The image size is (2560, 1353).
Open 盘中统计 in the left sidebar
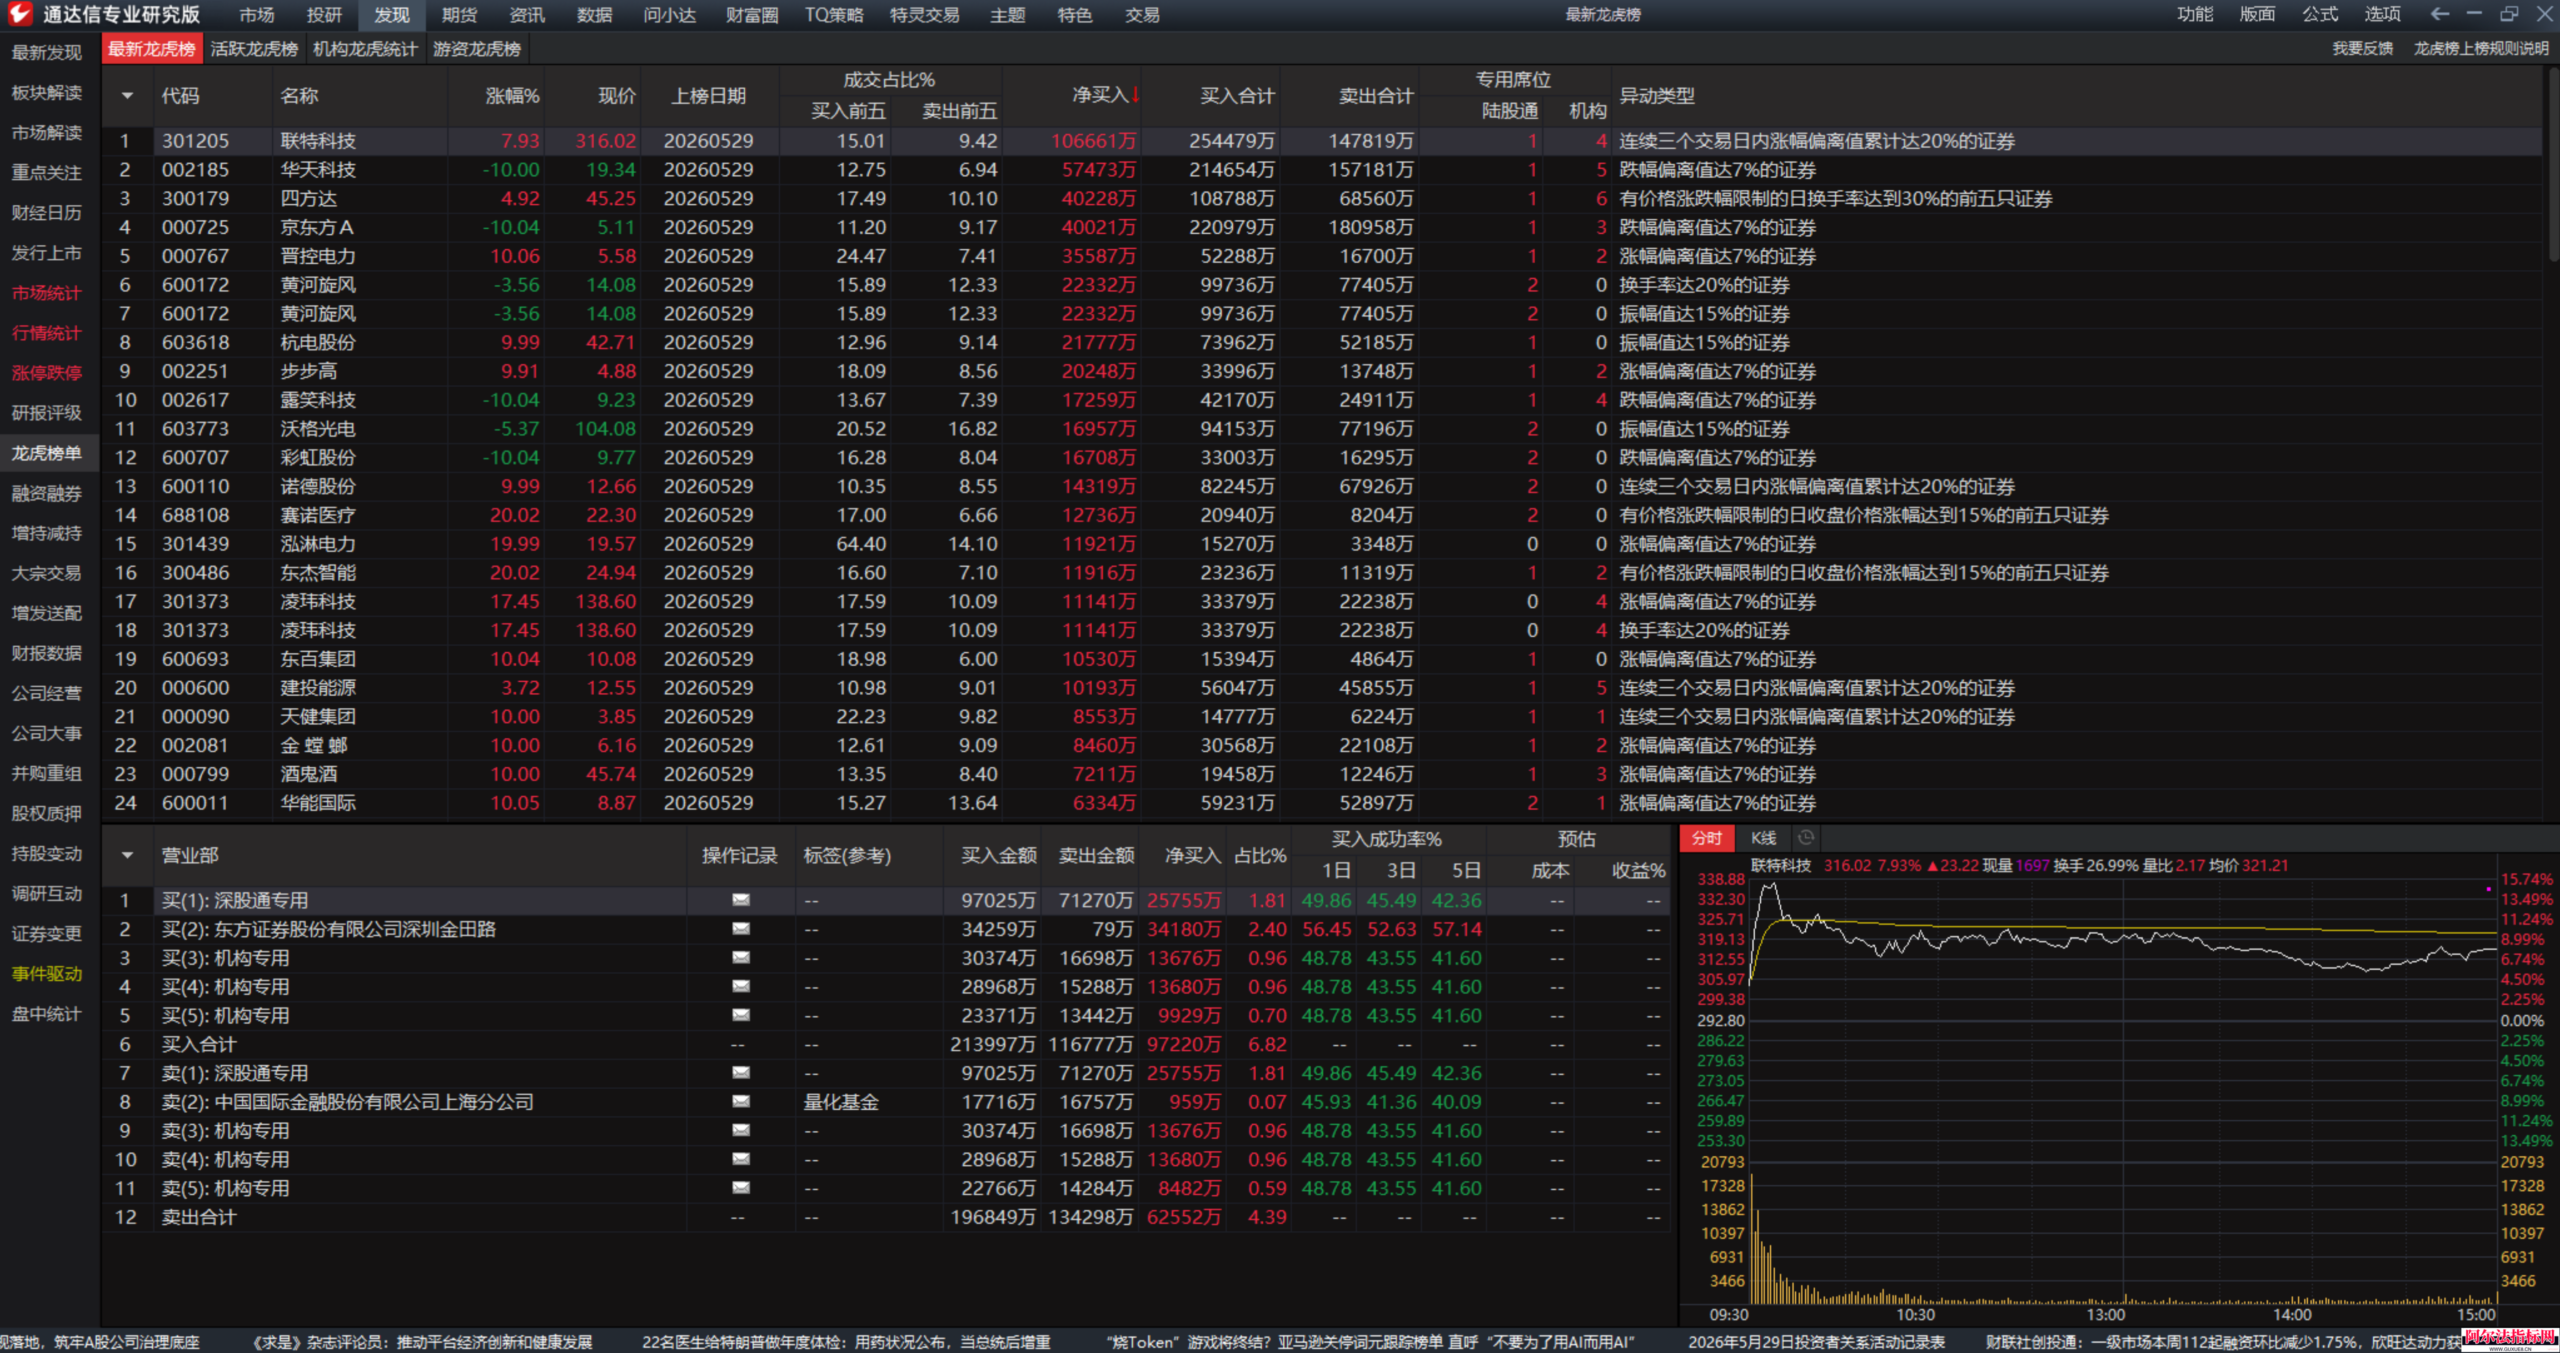pos(47,1013)
